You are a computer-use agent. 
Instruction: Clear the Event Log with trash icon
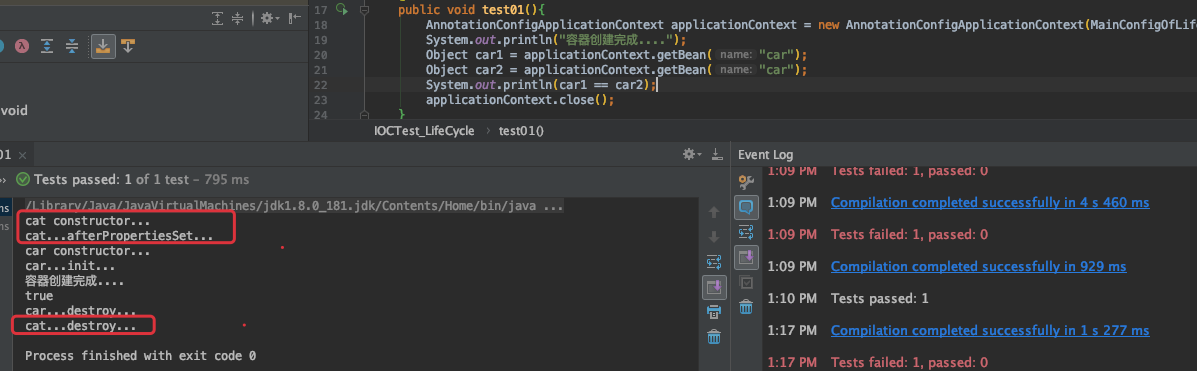(x=747, y=307)
